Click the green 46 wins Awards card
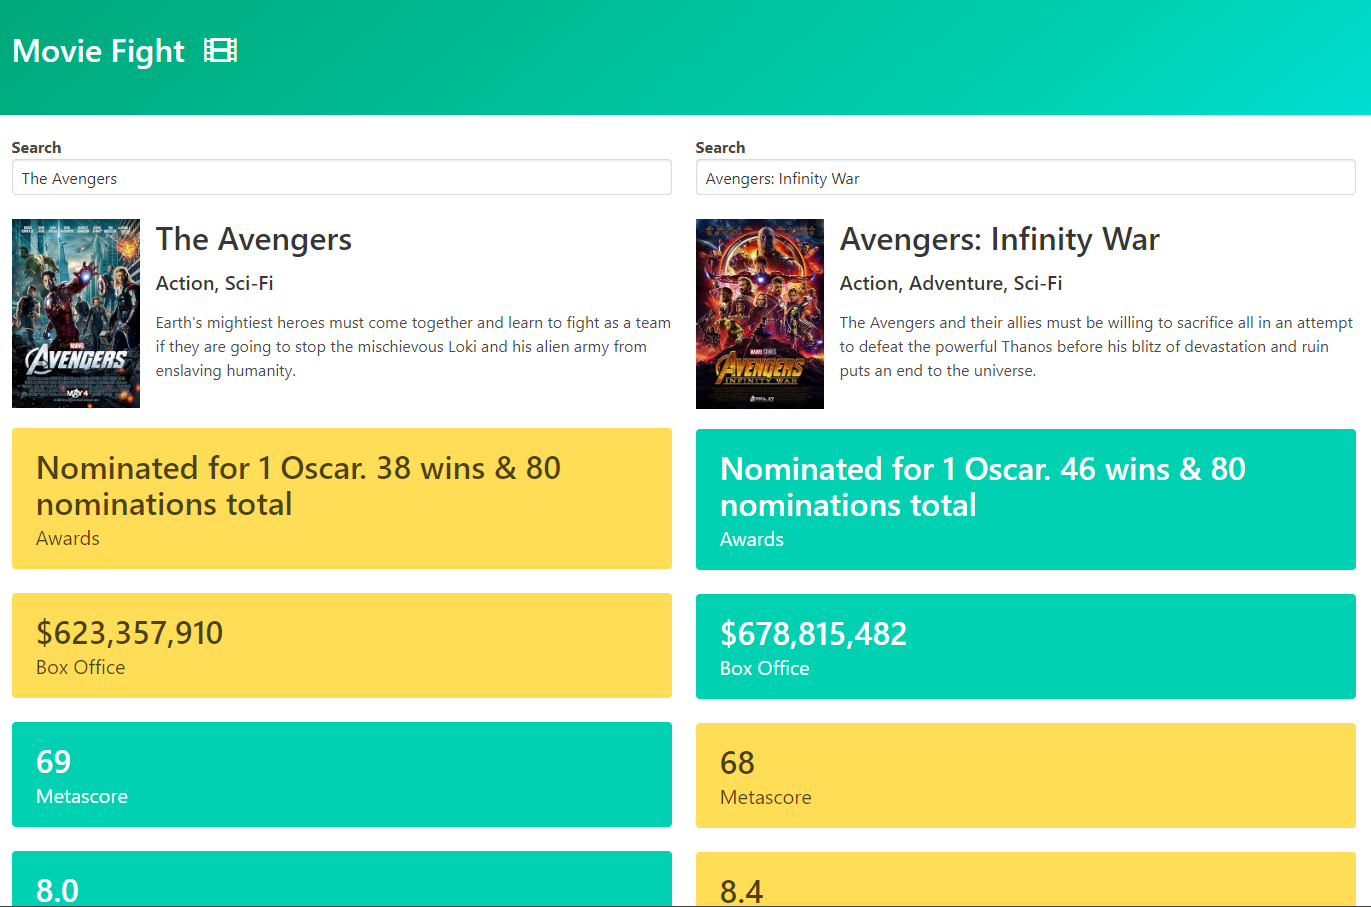This screenshot has height=907, width=1371. point(1025,499)
